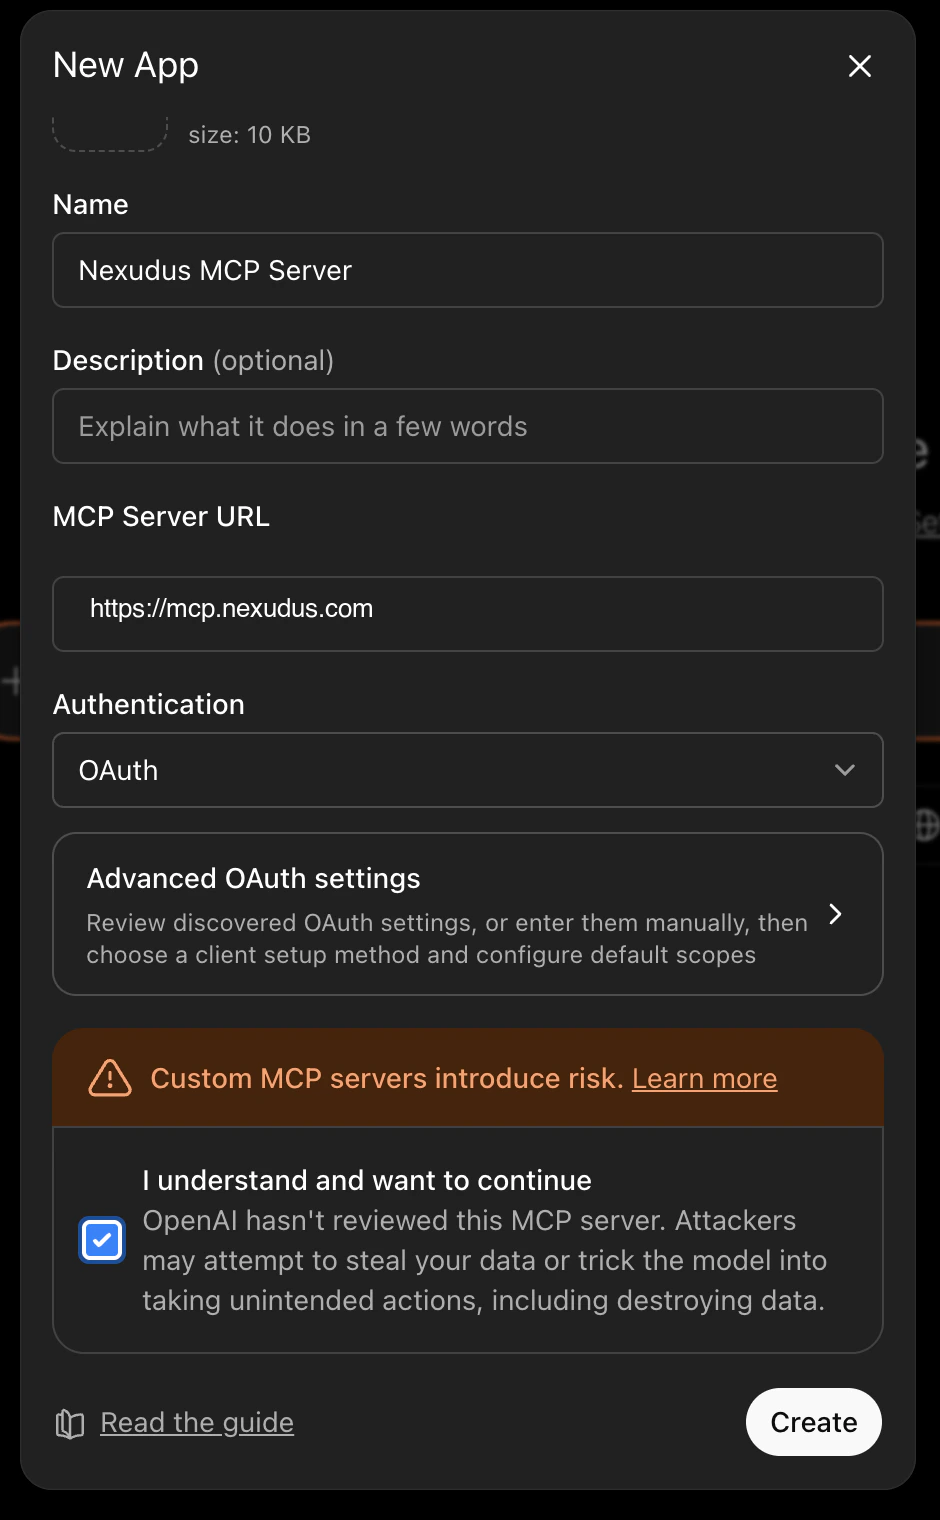Click the 'Advanced OAuth settings' heading
940x1520 pixels.
(x=254, y=878)
